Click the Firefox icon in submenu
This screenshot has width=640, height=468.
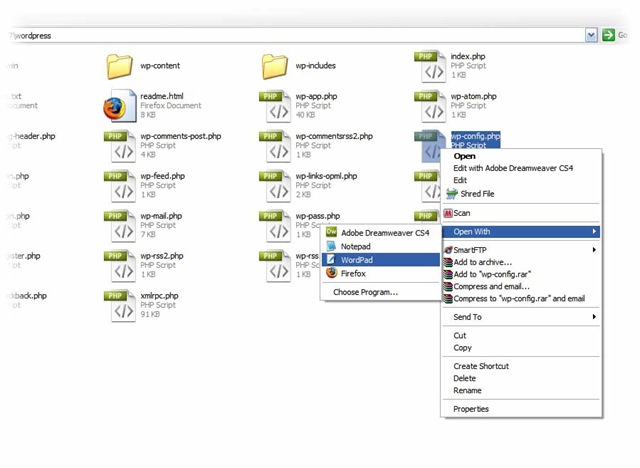point(331,273)
